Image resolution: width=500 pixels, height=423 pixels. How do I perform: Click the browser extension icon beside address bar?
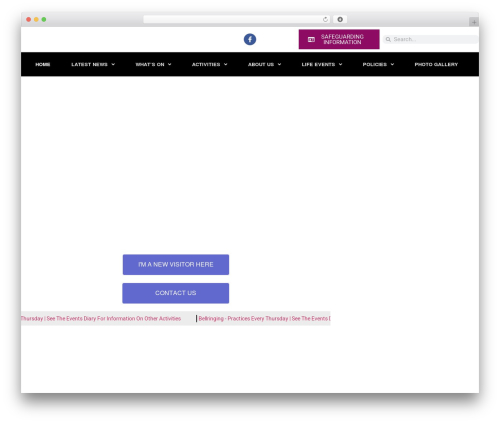tap(340, 19)
